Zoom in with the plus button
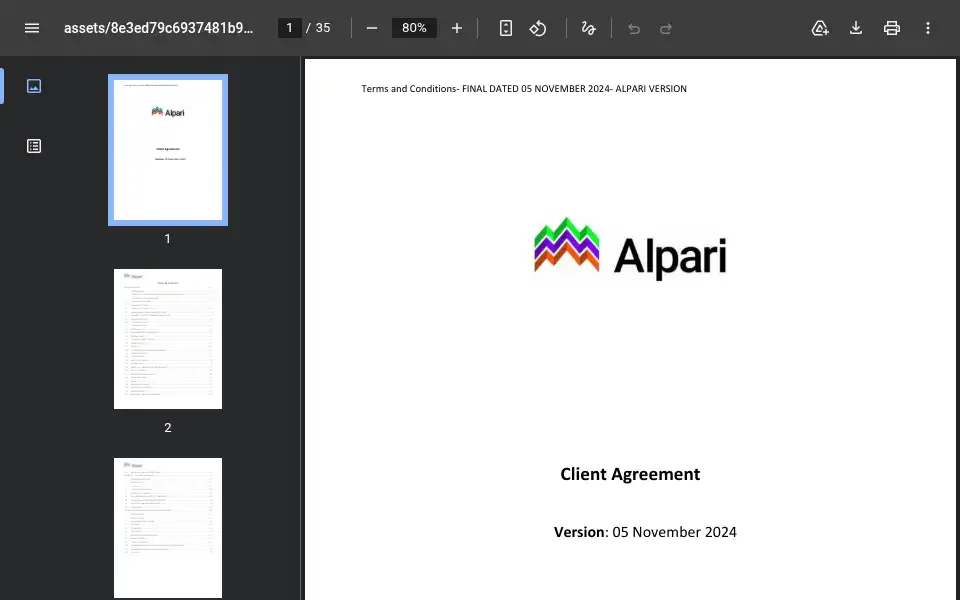 457,28
